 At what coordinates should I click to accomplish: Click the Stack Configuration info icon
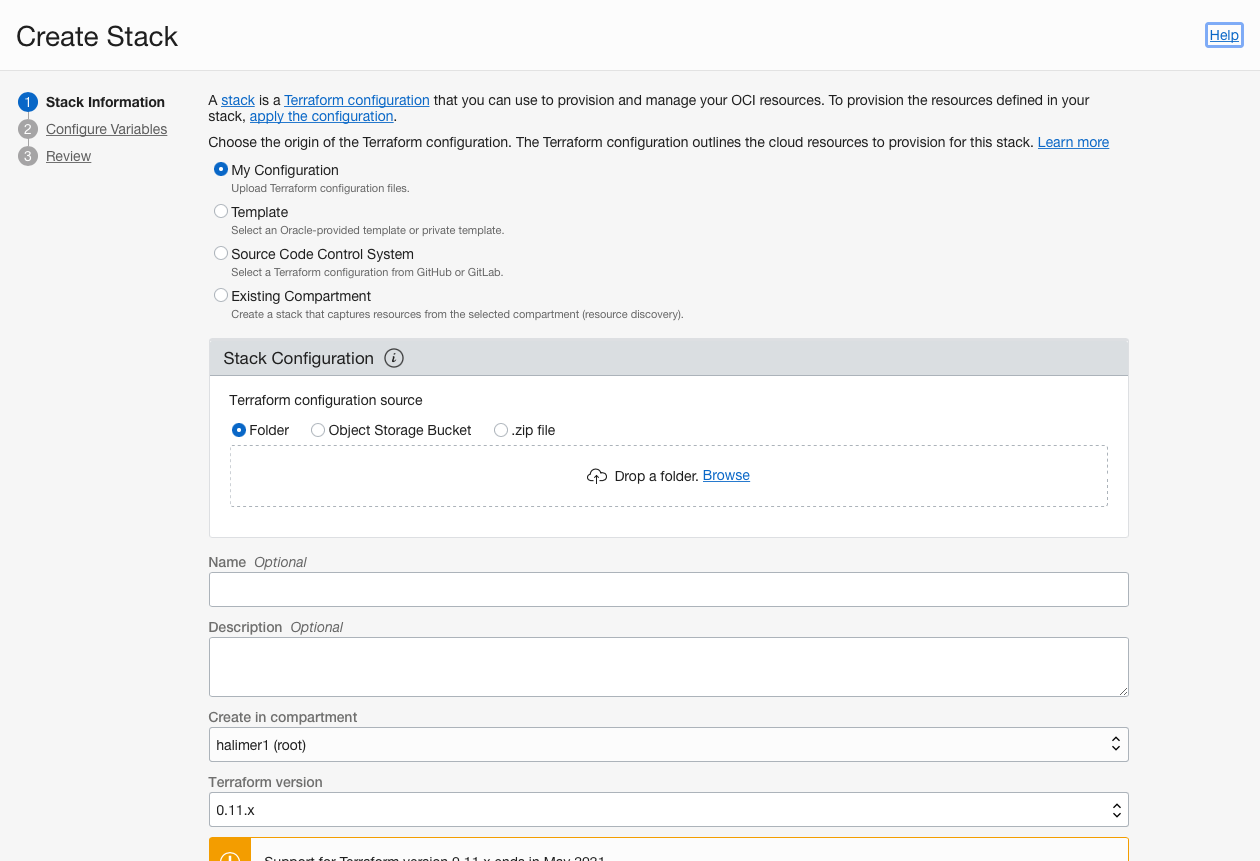click(x=393, y=358)
